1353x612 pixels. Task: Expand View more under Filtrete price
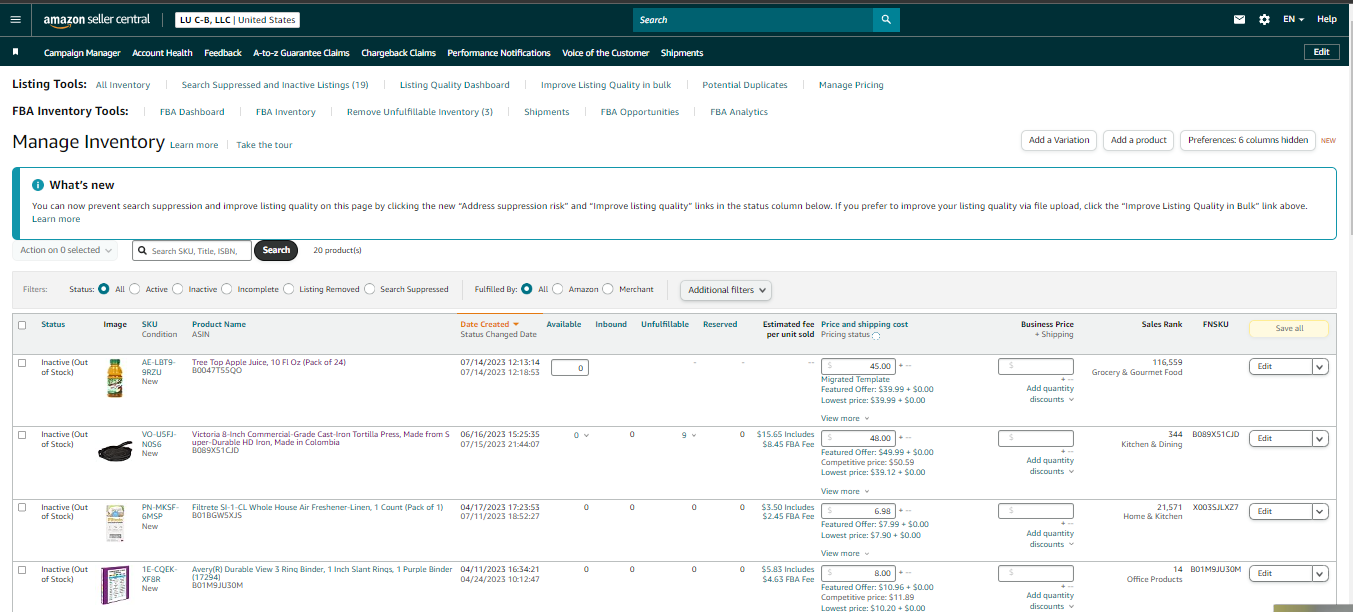pyautogui.click(x=845, y=553)
